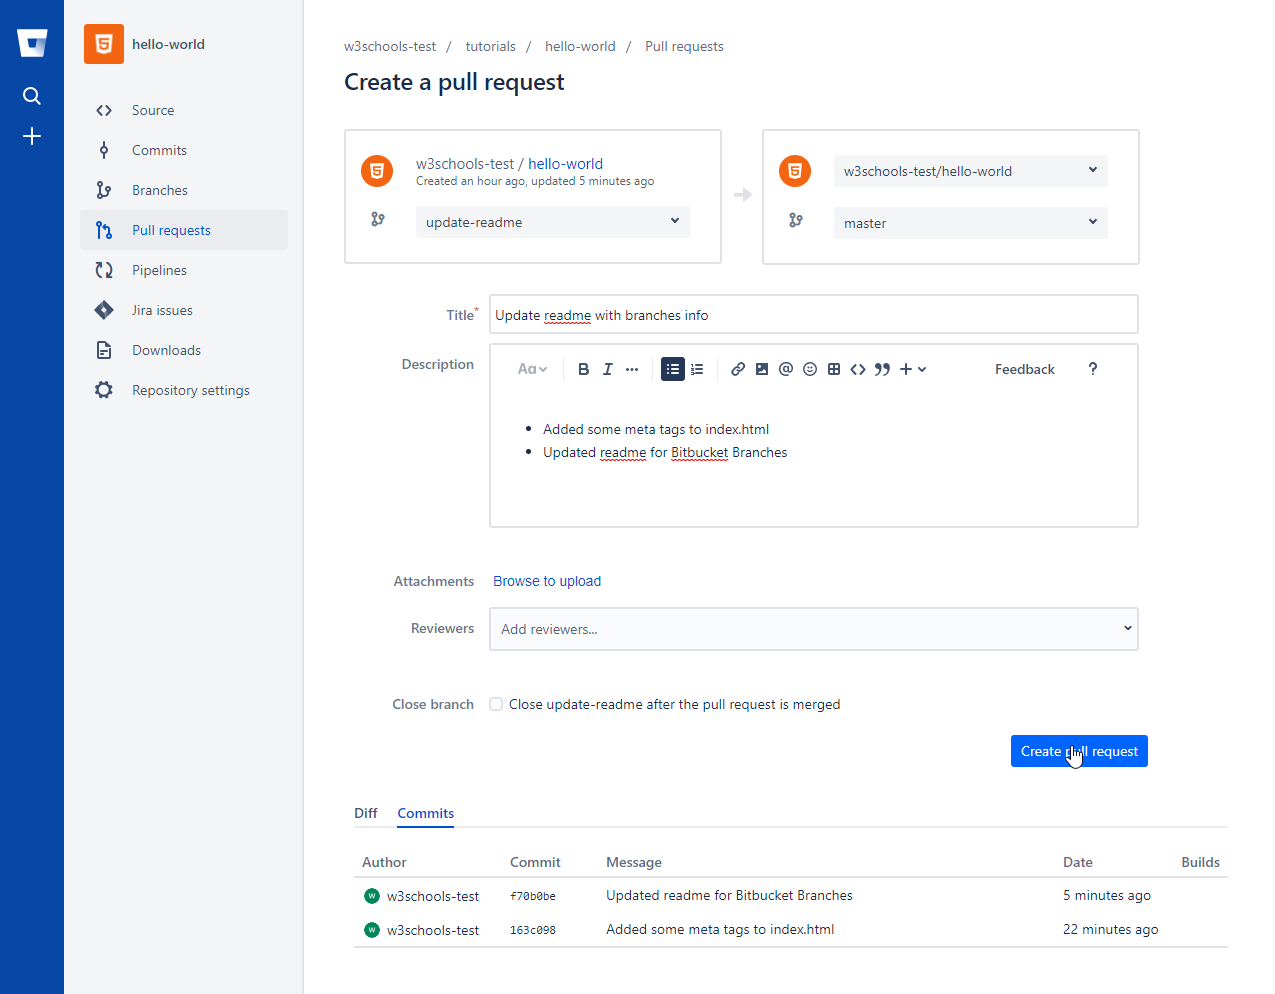Open the update-readme source branch dropdown
The width and height of the screenshot is (1275, 994).
(x=553, y=222)
